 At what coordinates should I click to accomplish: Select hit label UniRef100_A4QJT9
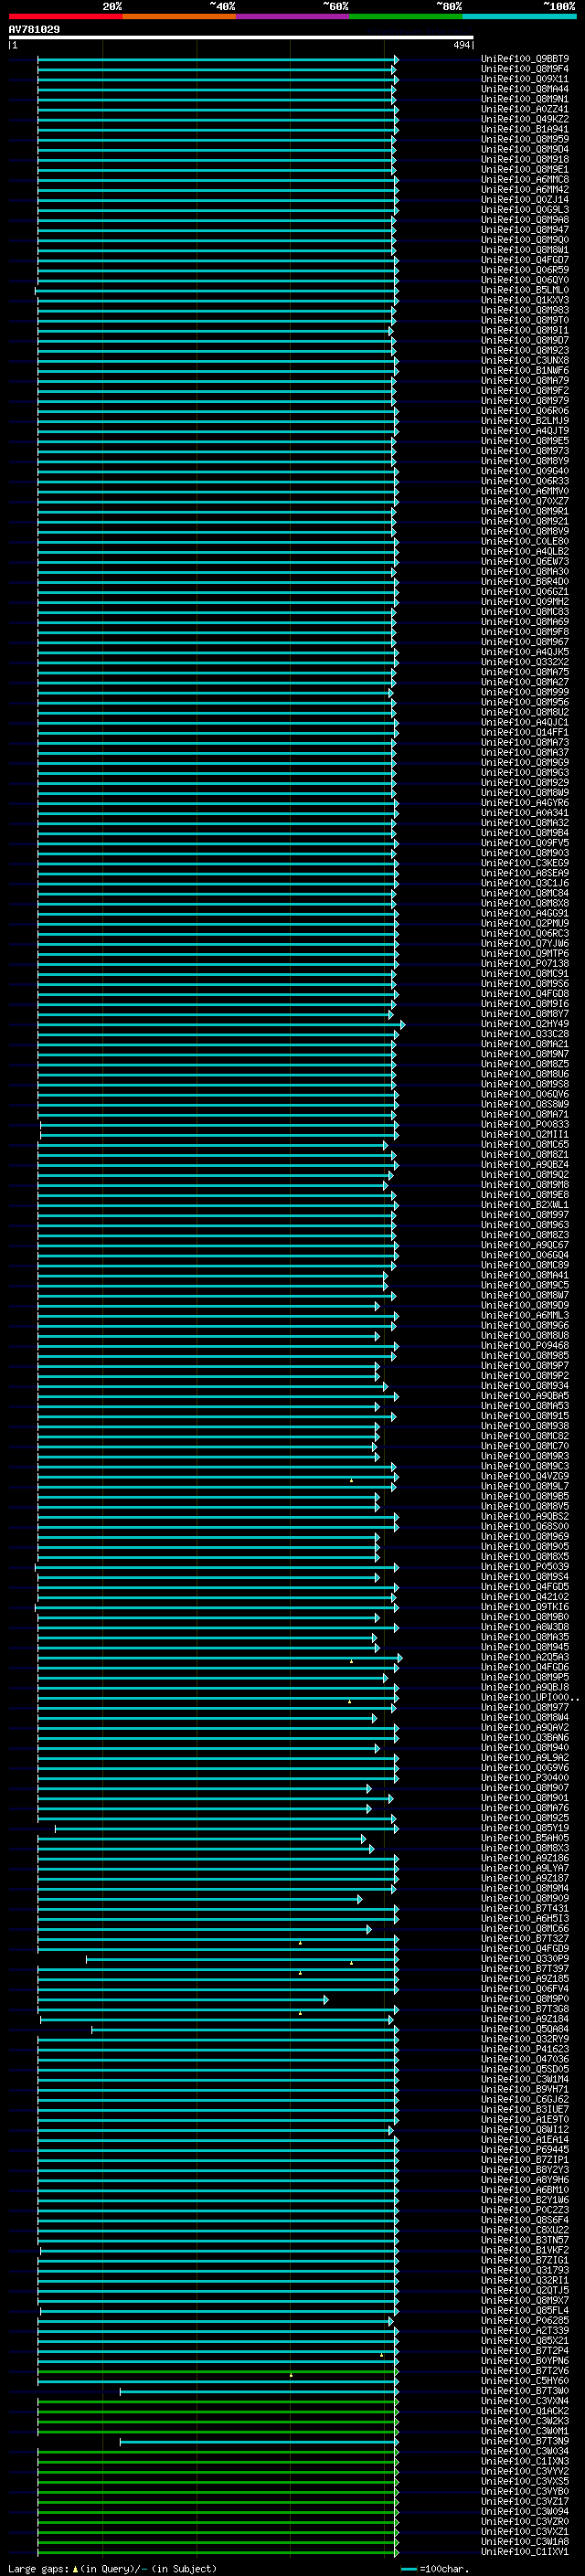pos(525,431)
